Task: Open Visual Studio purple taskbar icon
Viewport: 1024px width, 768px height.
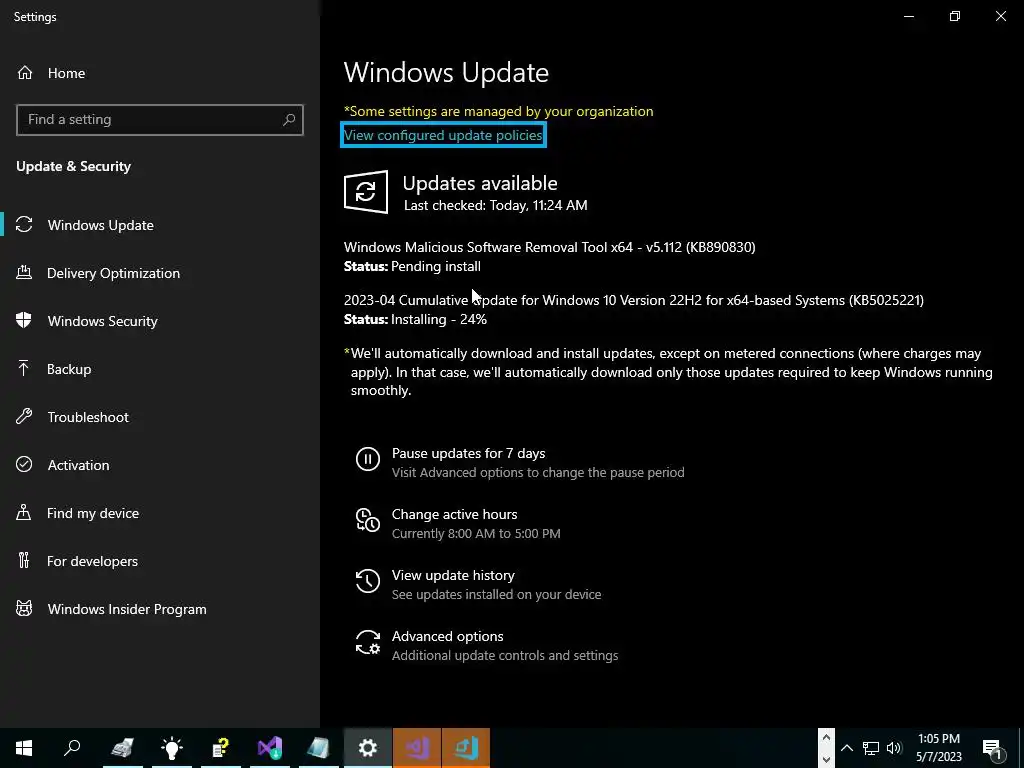Action: click(x=270, y=748)
